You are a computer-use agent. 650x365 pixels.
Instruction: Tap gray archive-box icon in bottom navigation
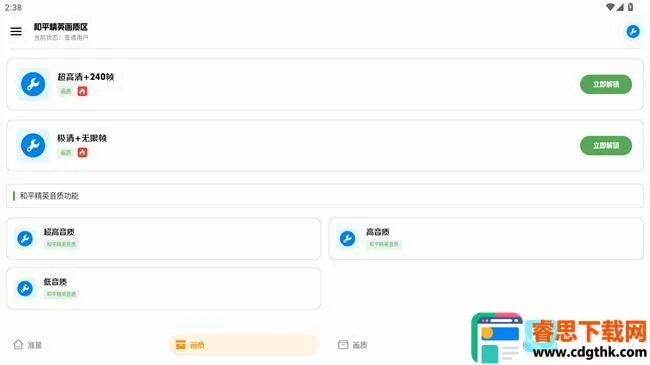click(x=343, y=345)
